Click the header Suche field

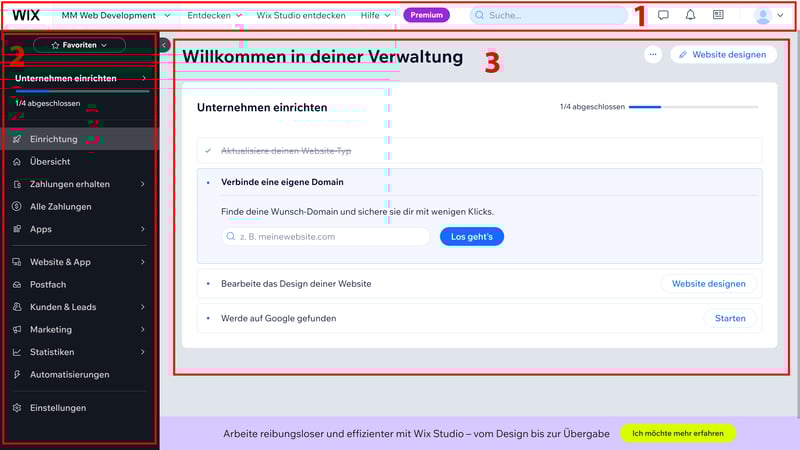(548, 15)
